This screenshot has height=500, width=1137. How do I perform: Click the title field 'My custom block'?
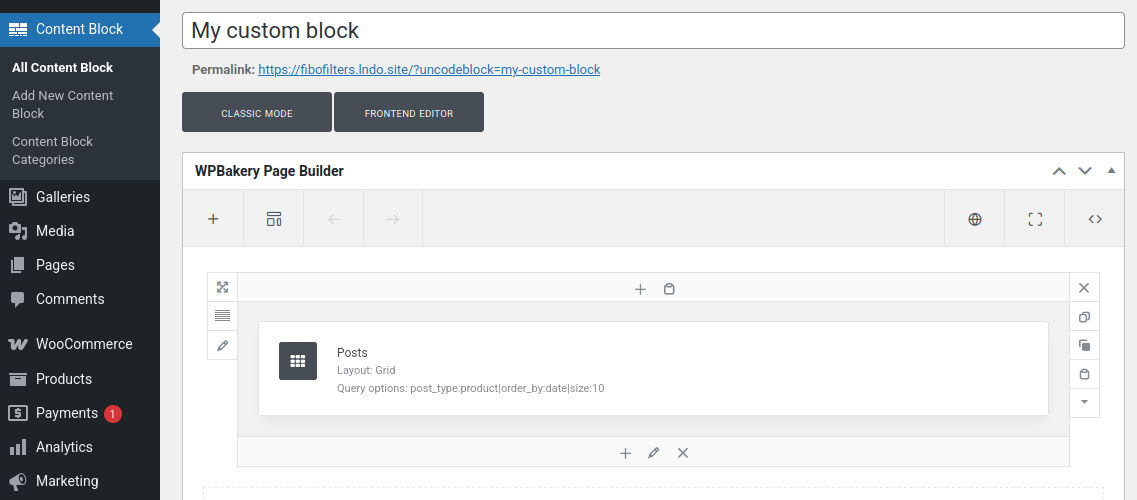pos(653,30)
